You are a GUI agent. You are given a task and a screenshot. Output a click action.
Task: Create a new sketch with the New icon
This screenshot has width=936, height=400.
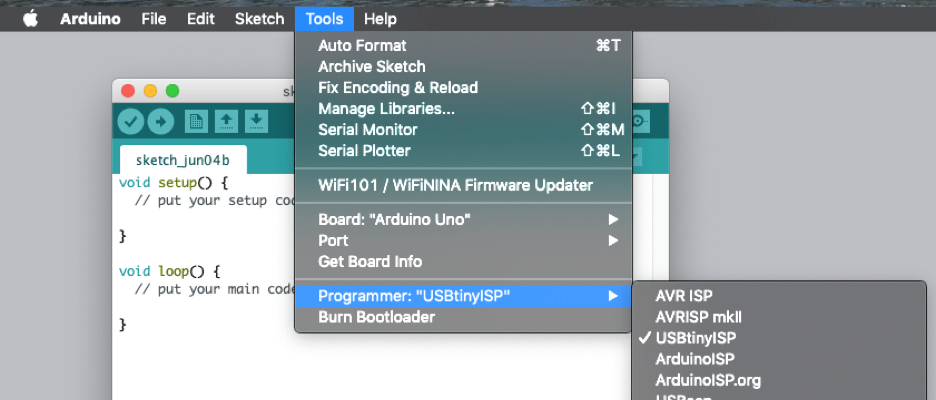click(197, 121)
